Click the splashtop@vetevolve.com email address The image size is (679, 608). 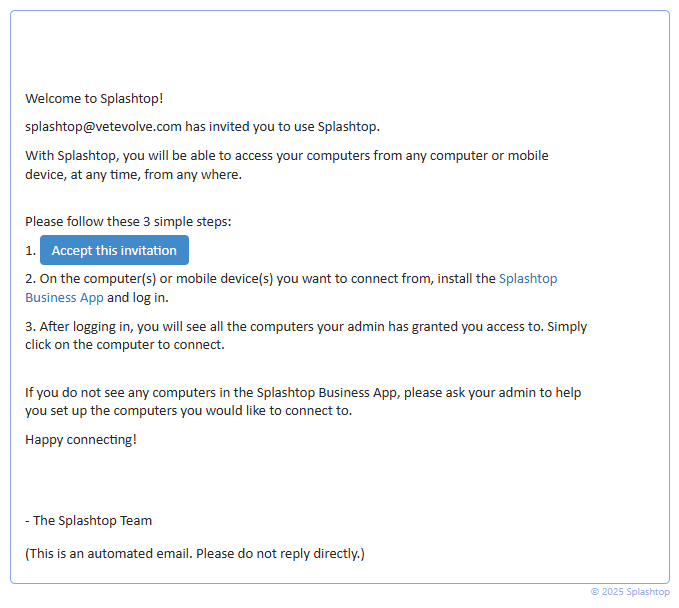[x=103, y=127]
